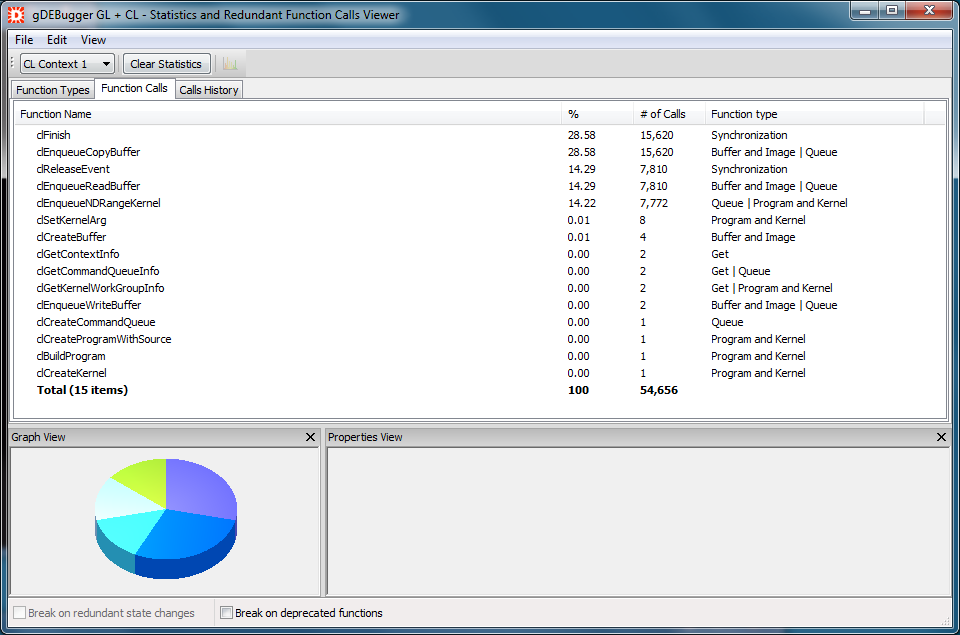Image resolution: width=960 pixels, height=635 pixels.
Task: Close the Properties View panel
Action: 941,438
